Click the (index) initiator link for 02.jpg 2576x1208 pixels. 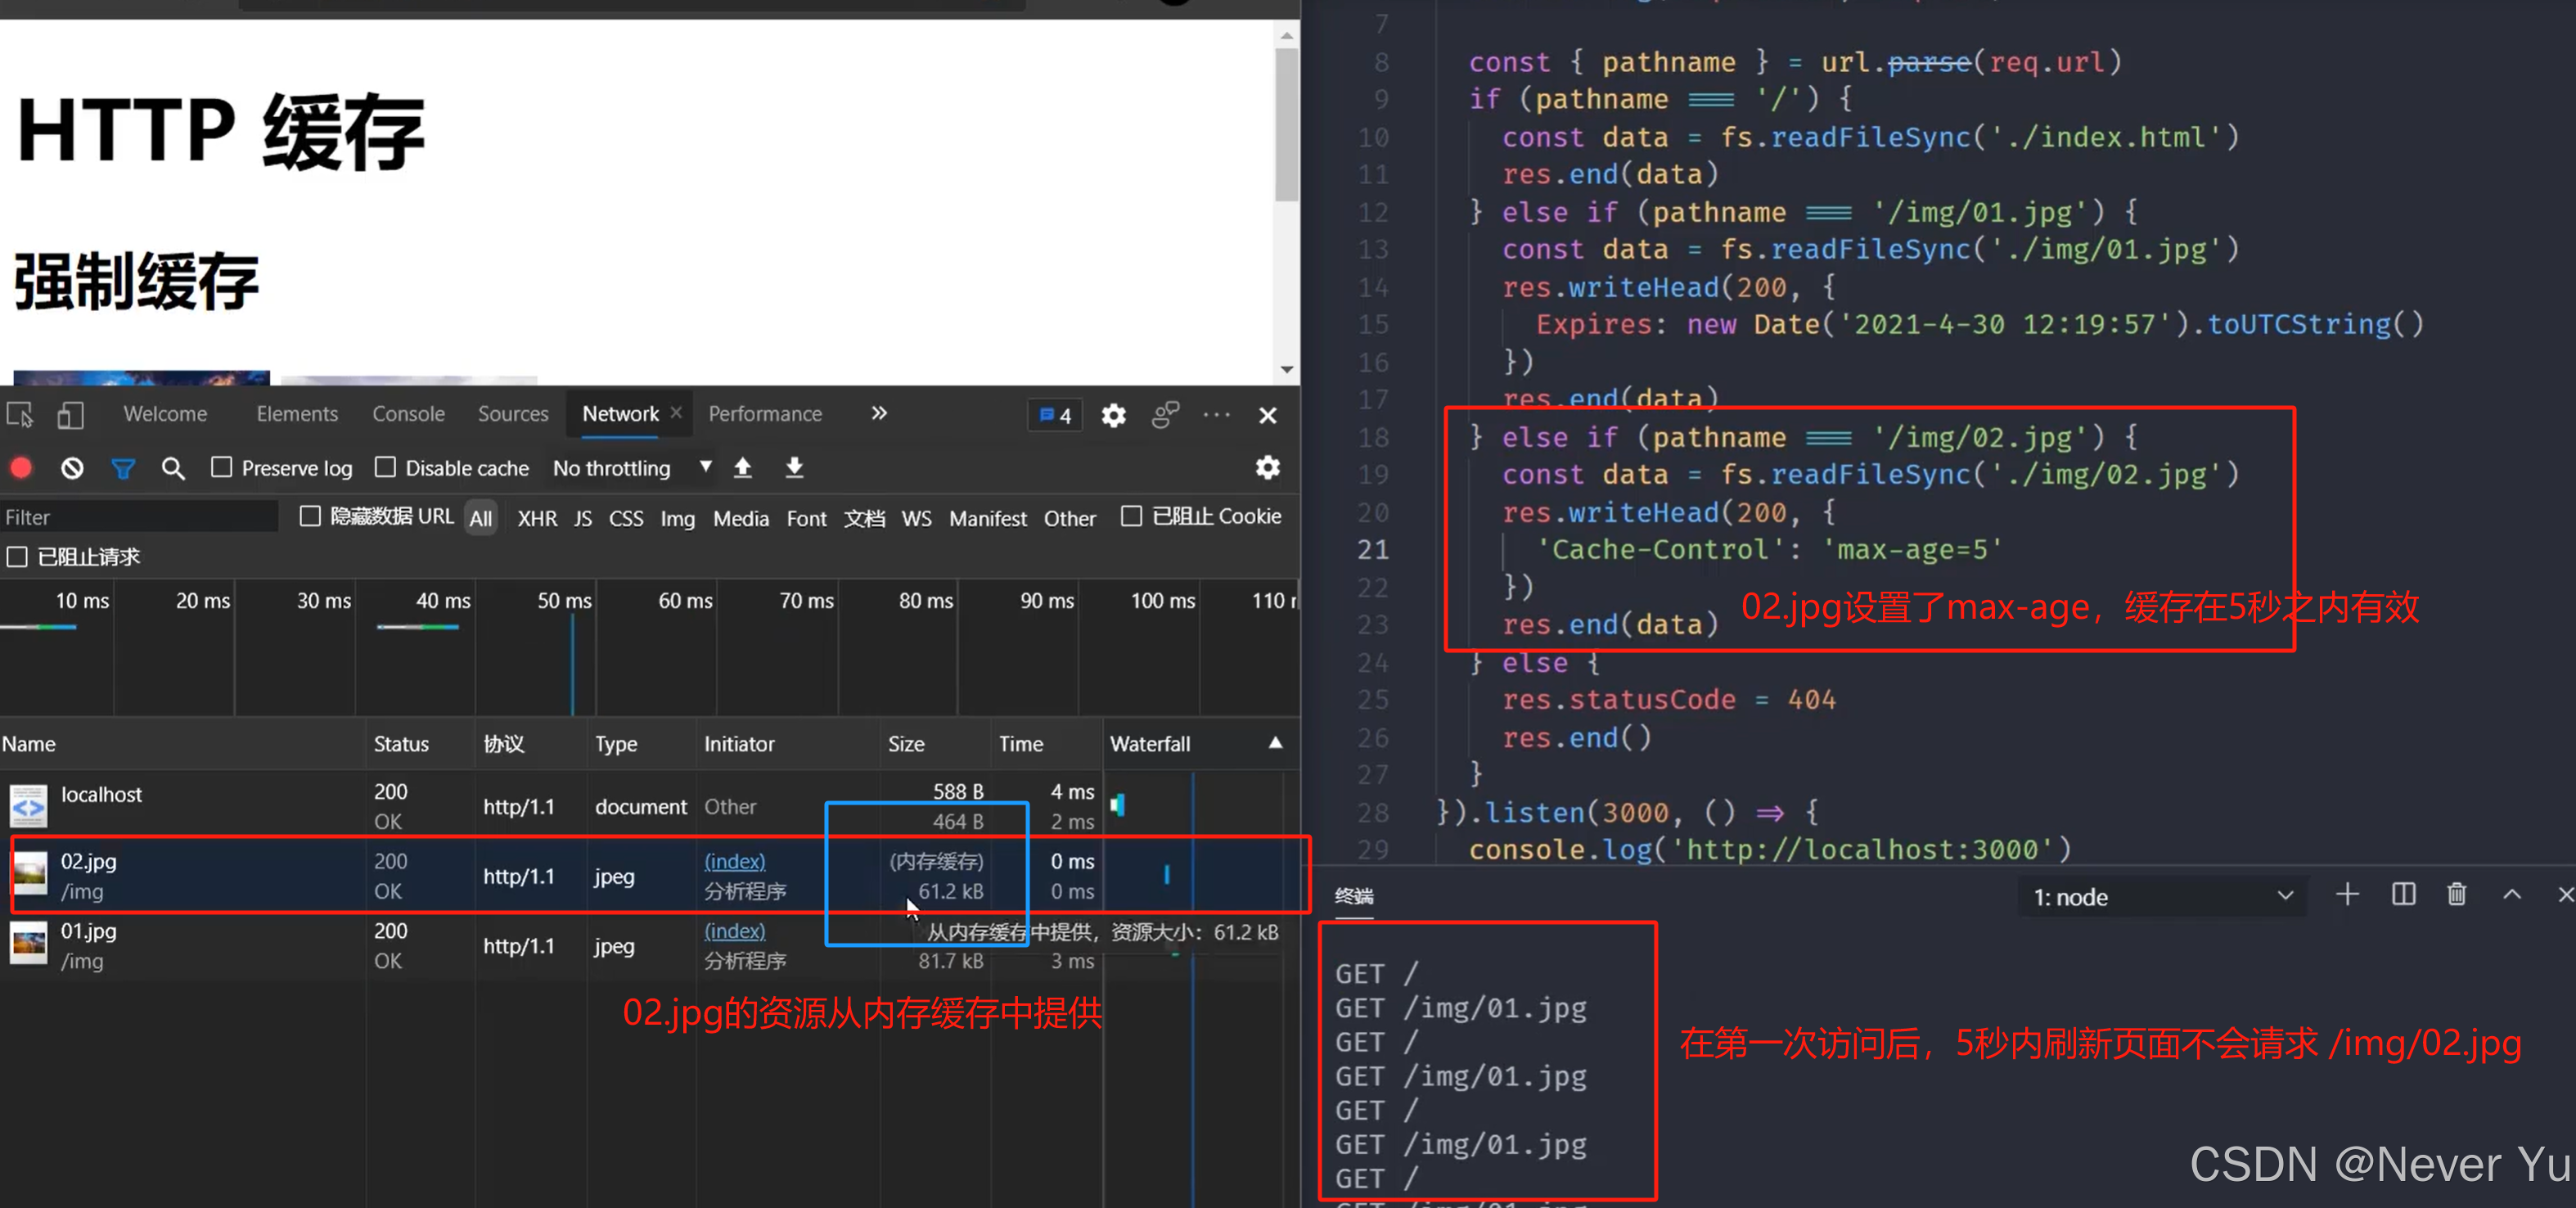tap(734, 861)
